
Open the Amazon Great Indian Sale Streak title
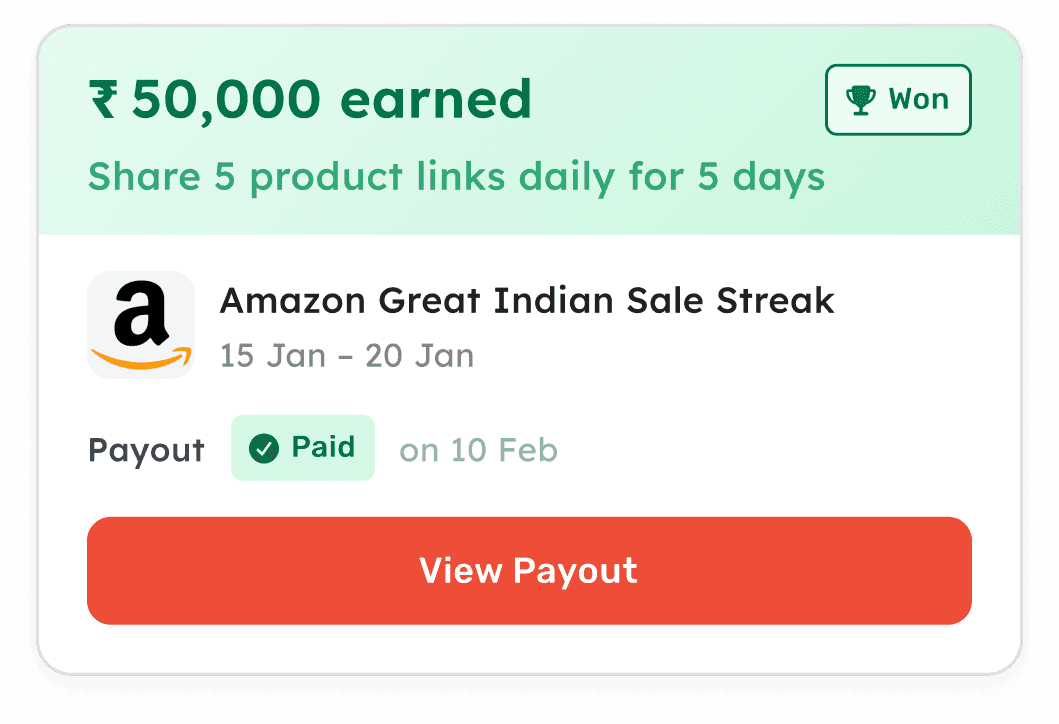click(x=527, y=300)
